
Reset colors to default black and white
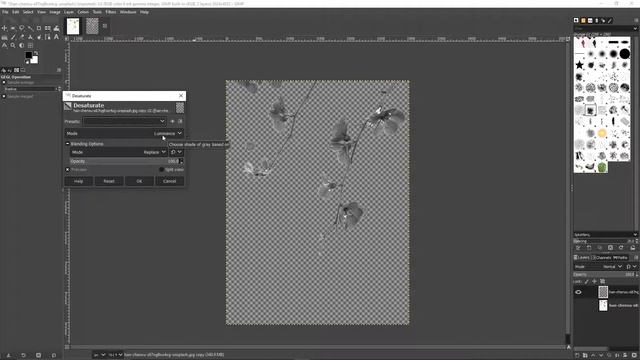pos(27,62)
